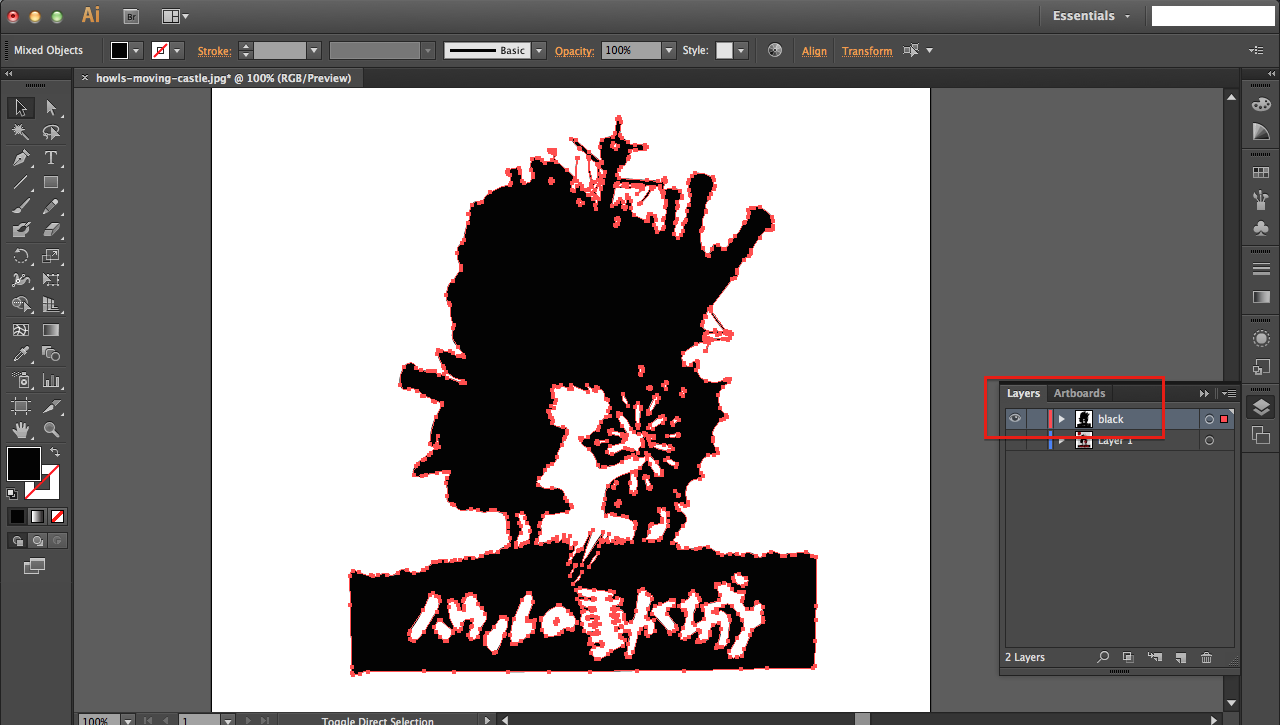Select the Free Transform tool
The image size is (1280, 725).
pyautogui.click(x=51, y=281)
